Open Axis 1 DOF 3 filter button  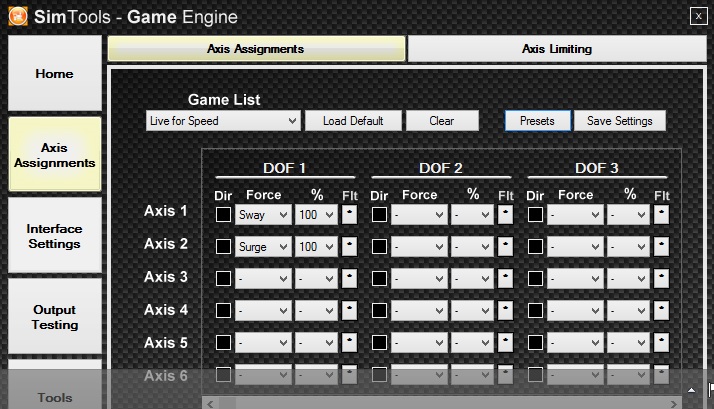pos(661,215)
